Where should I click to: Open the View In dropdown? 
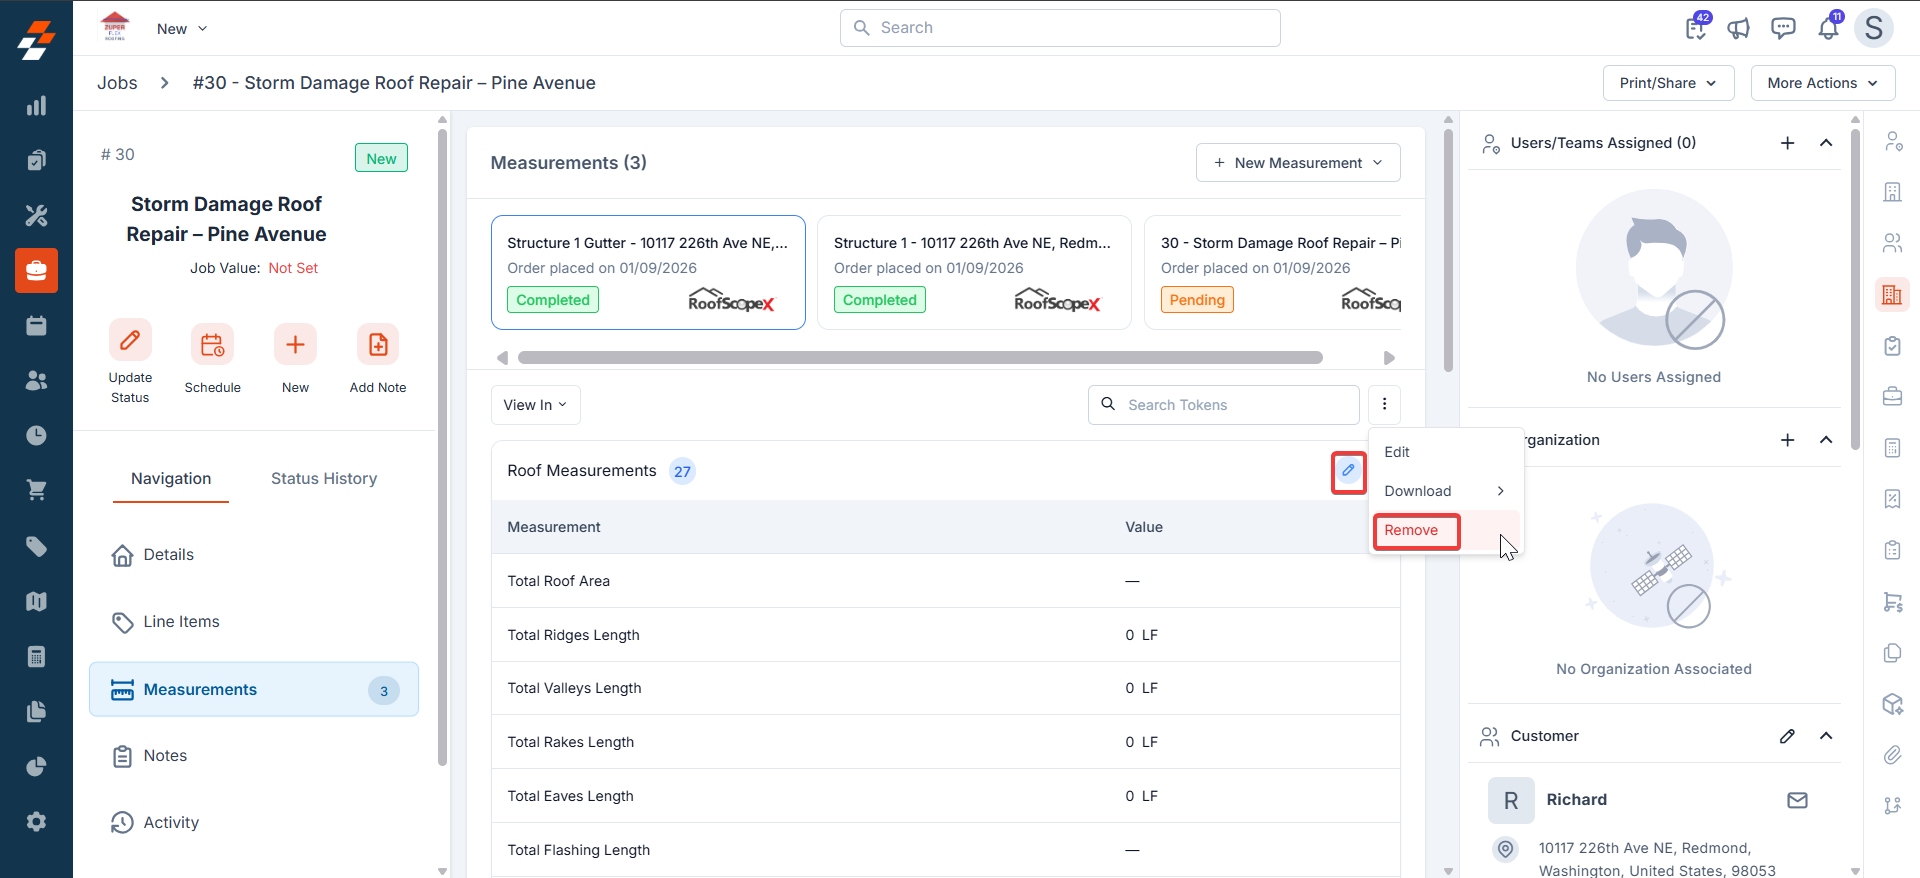click(x=535, y=404)
